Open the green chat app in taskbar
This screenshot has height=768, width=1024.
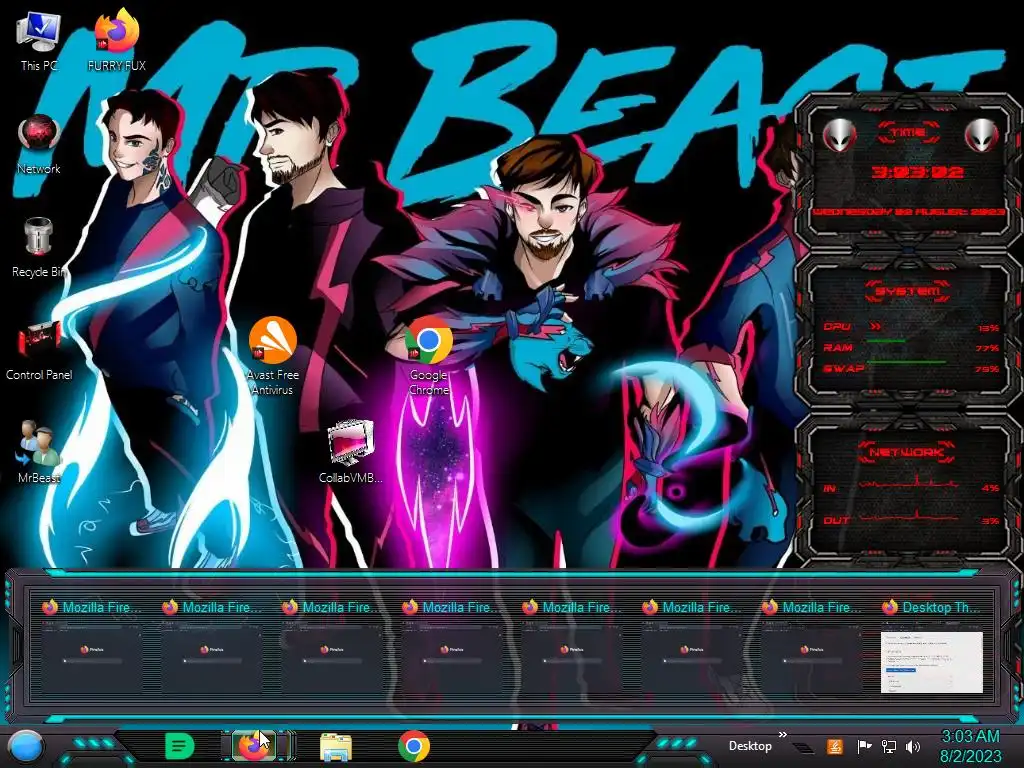tap(180, 746)
